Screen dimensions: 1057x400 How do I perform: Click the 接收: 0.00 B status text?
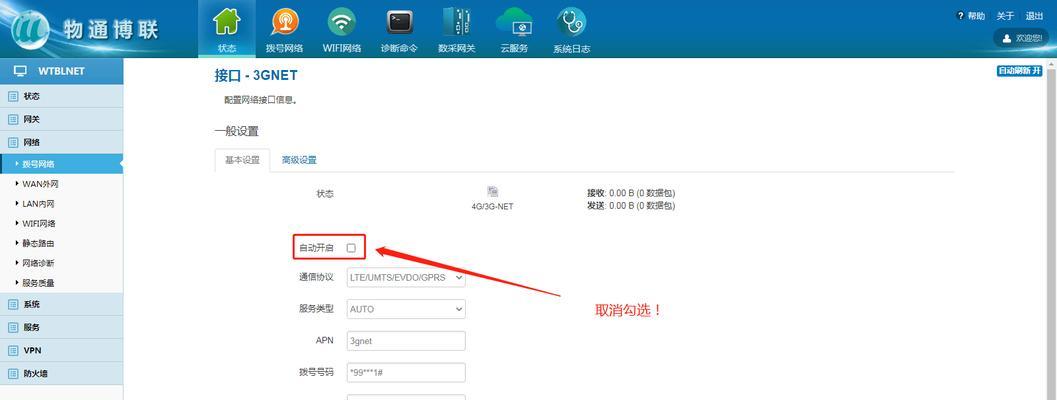tap(631, 193)
